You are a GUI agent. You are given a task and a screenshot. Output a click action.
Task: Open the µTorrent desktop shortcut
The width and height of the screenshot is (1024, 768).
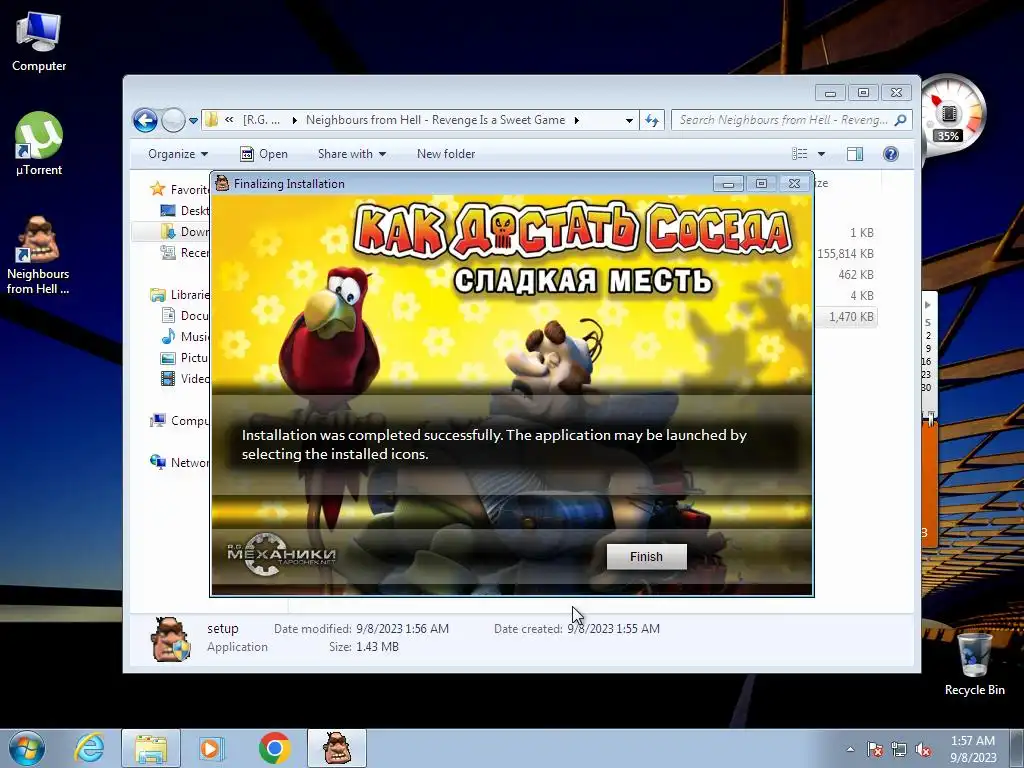click(x=39, y=144)
